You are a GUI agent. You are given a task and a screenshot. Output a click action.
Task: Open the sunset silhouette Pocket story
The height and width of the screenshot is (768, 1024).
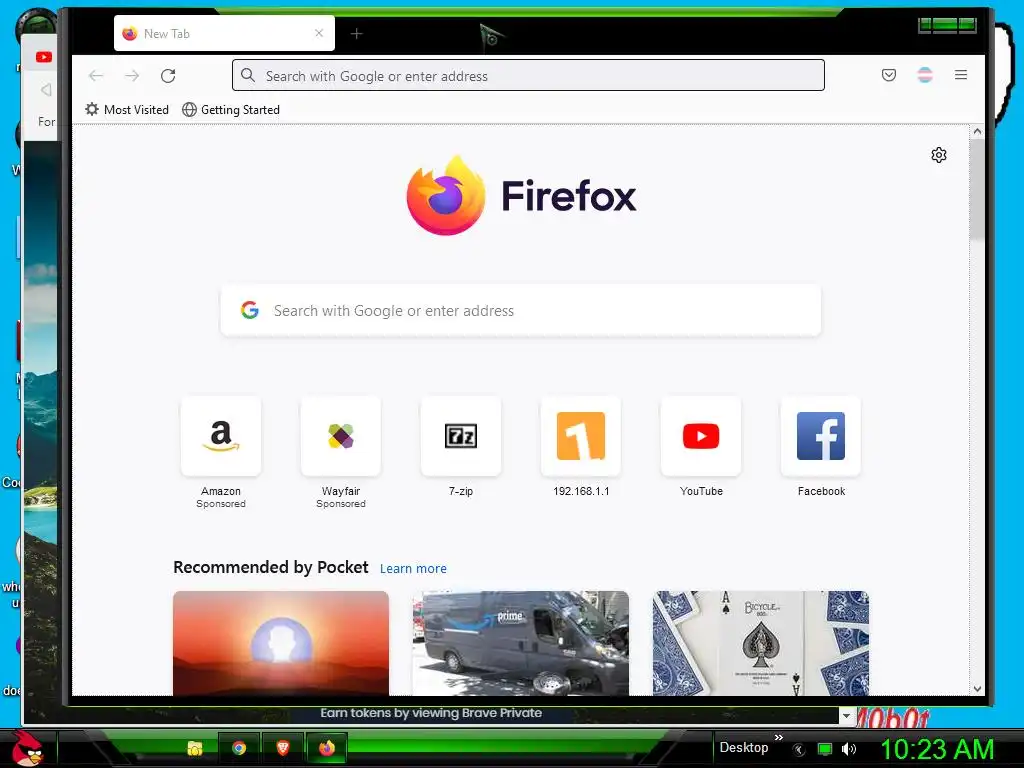tap(281, 643)
